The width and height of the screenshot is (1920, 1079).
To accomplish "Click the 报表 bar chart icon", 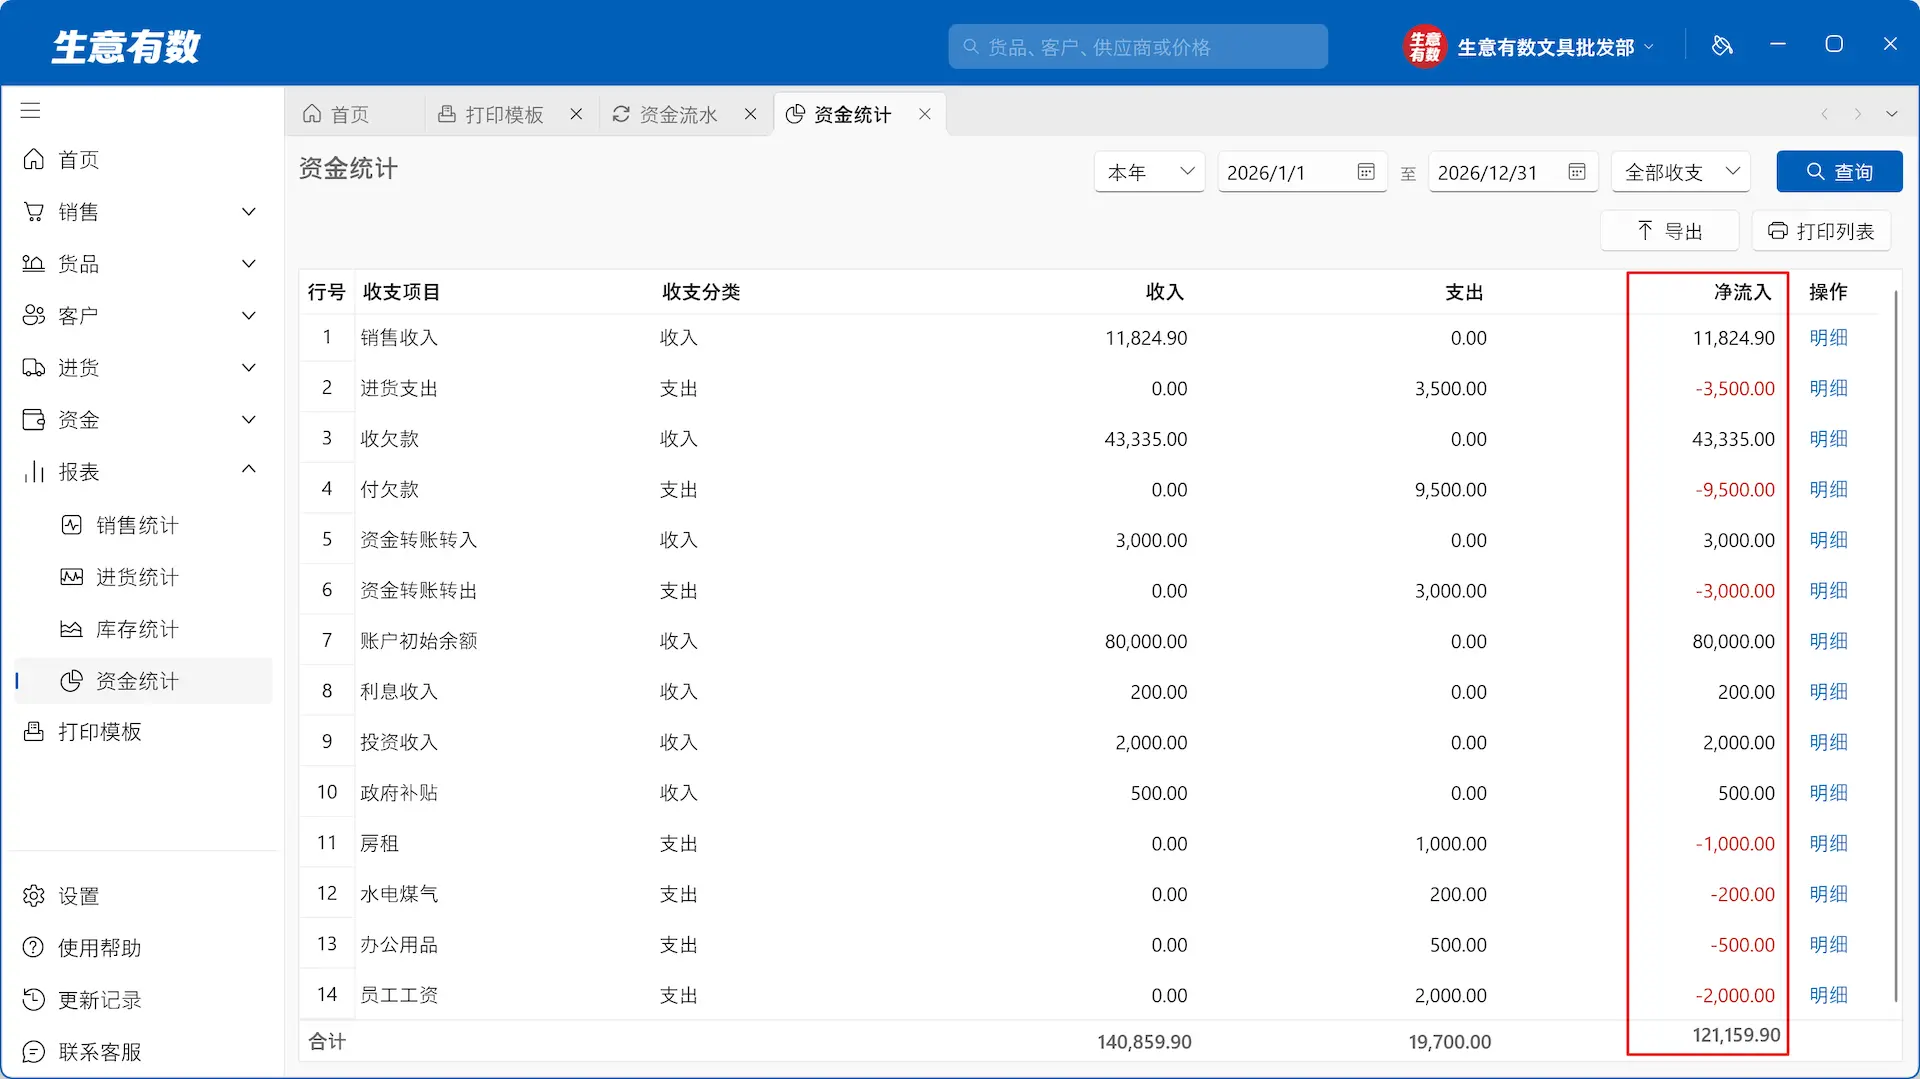I will point(34,472).
